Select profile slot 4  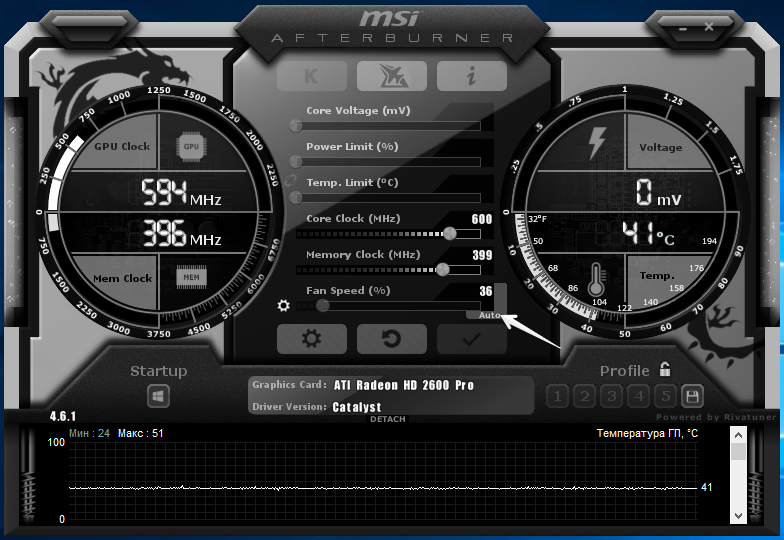pyautogui.click(x=638, y=396)
